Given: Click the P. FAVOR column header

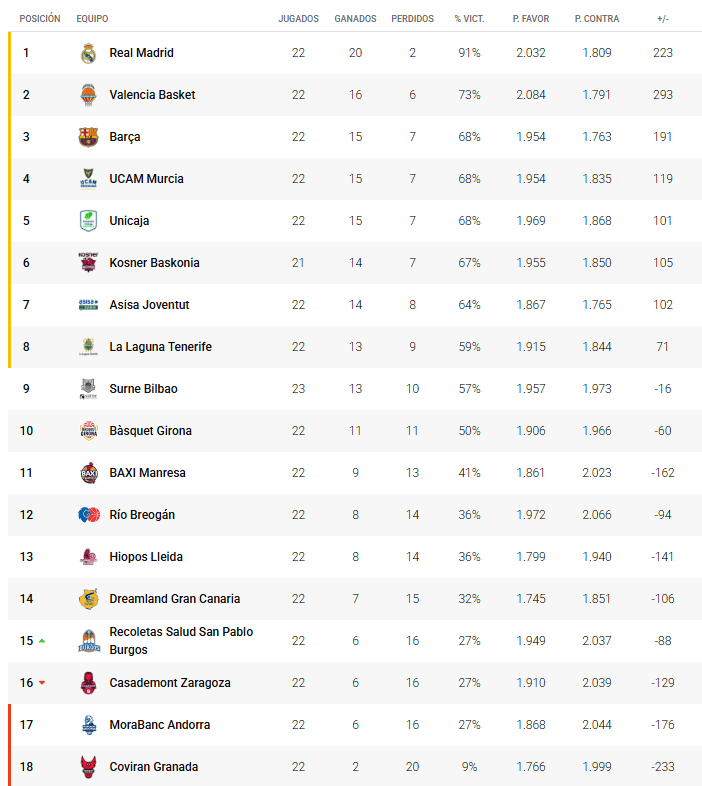Looking at the screenshot, I should pos(531,19).
